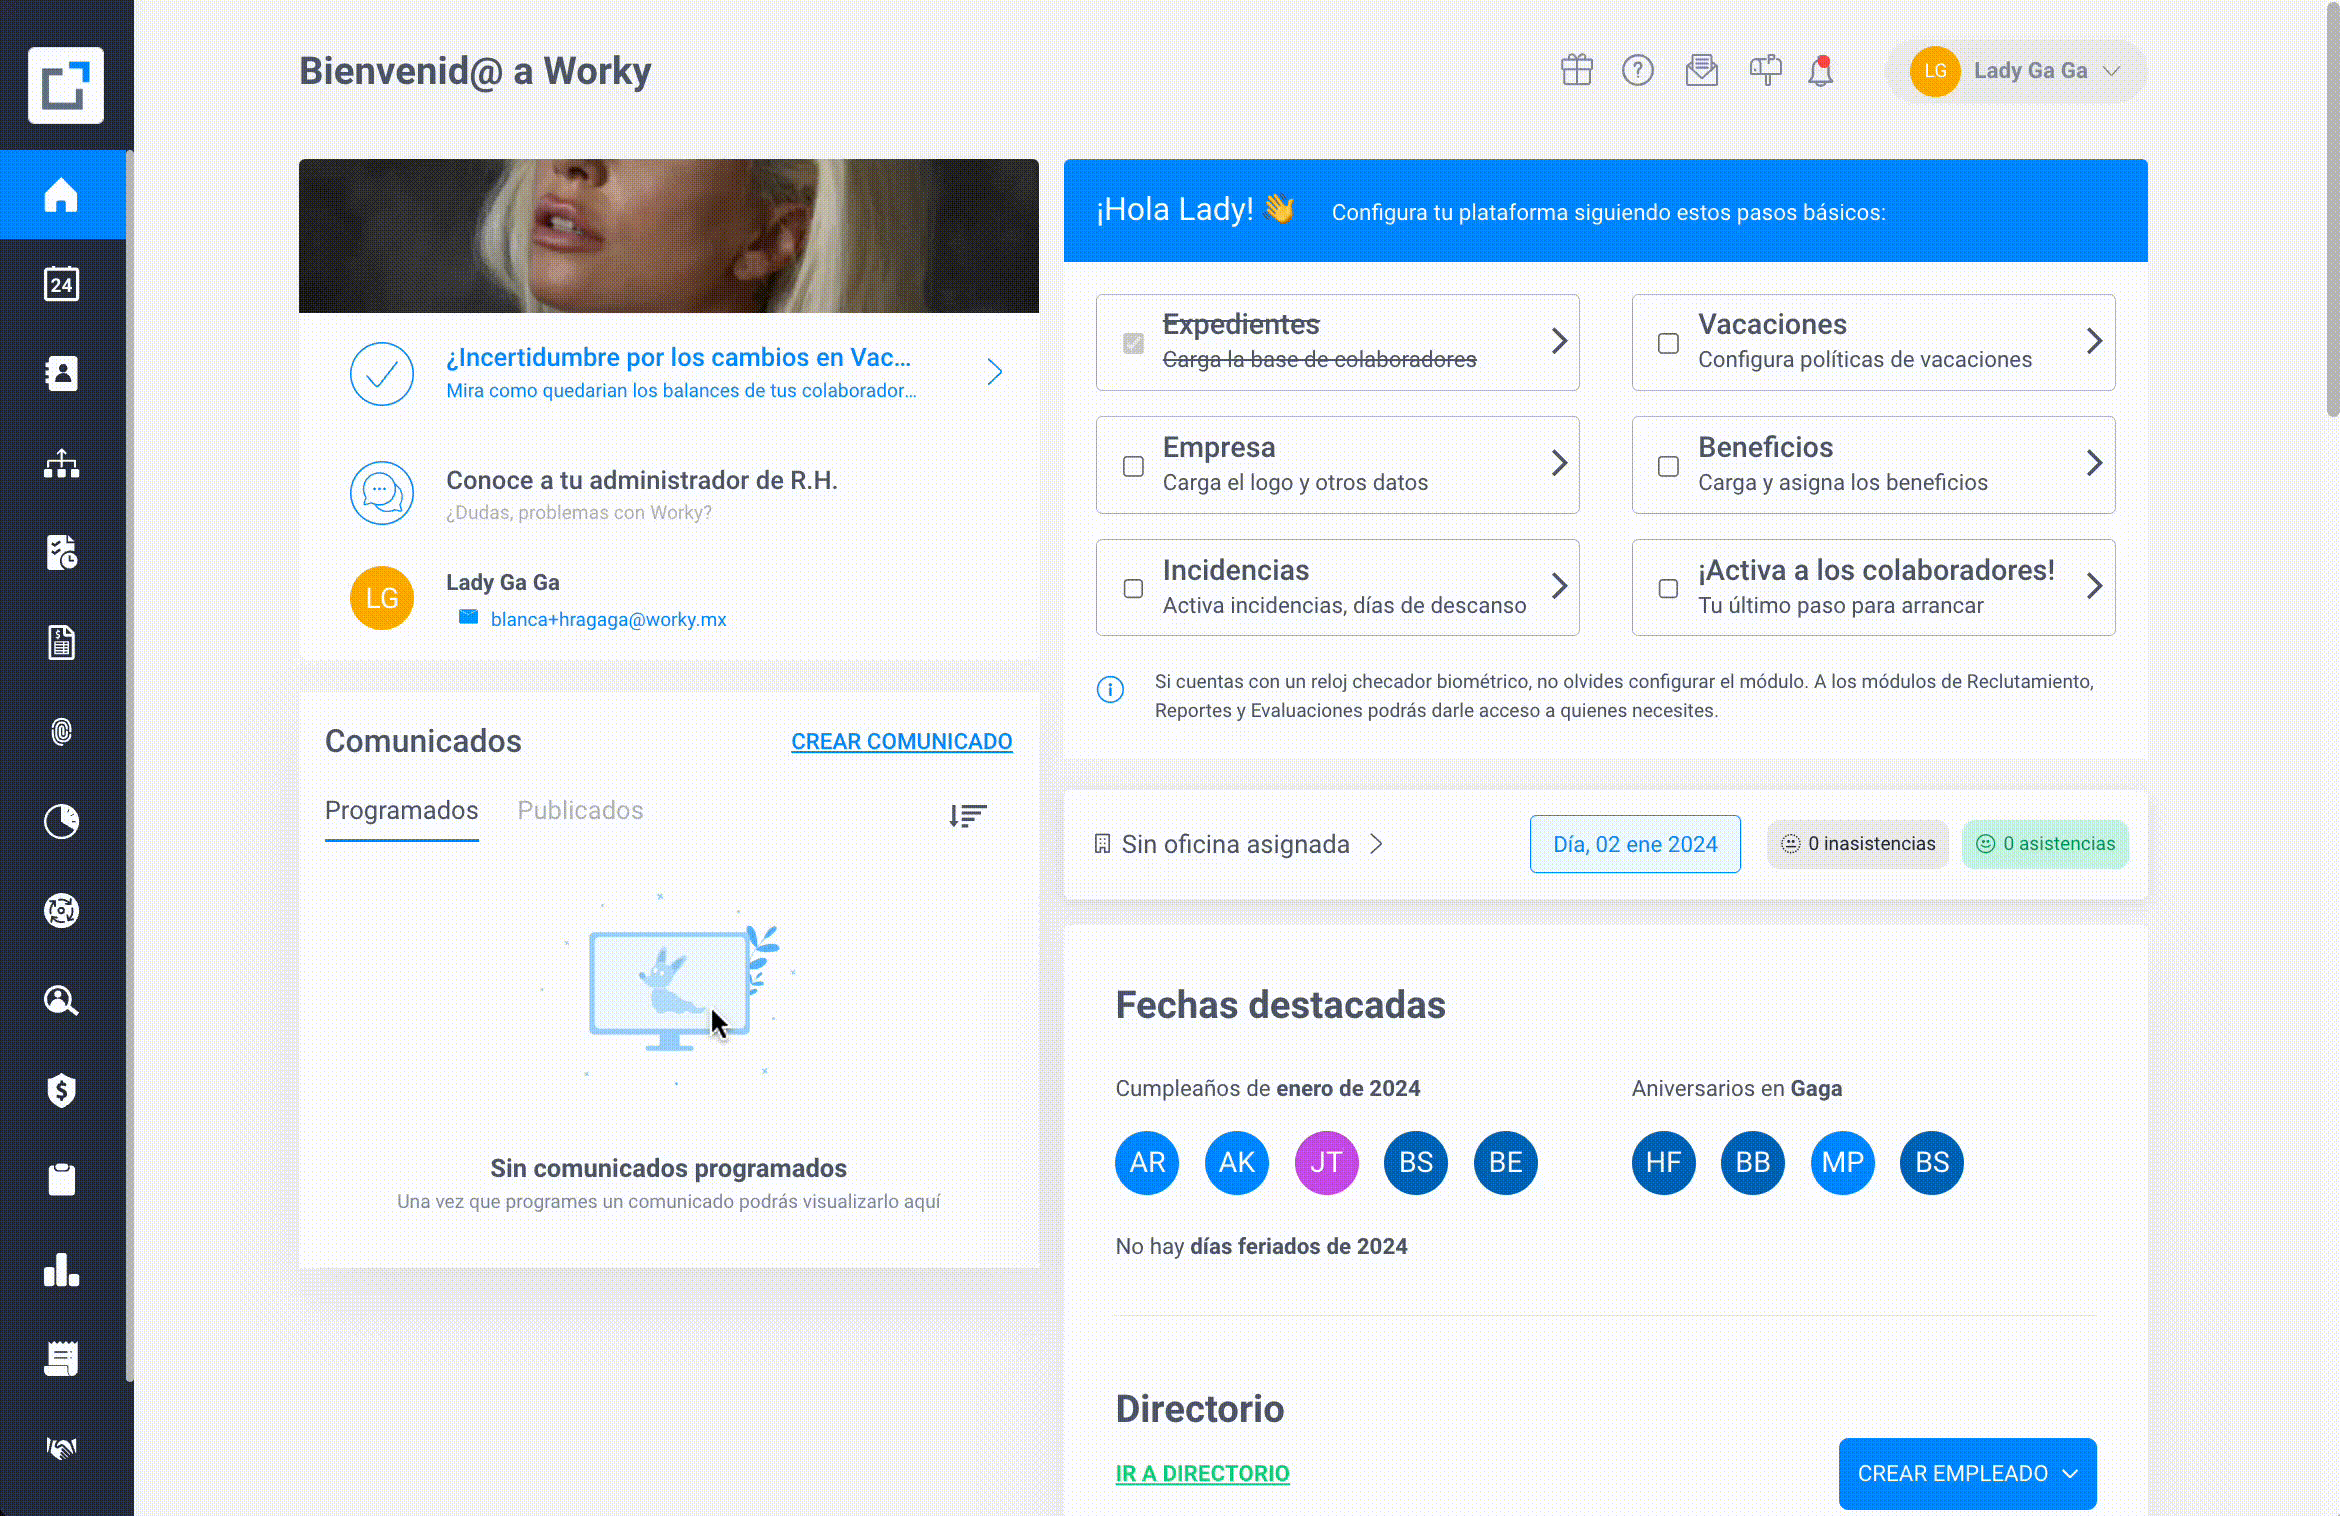Check the Vacaciones setup checkbox

tap(1668, 343)
